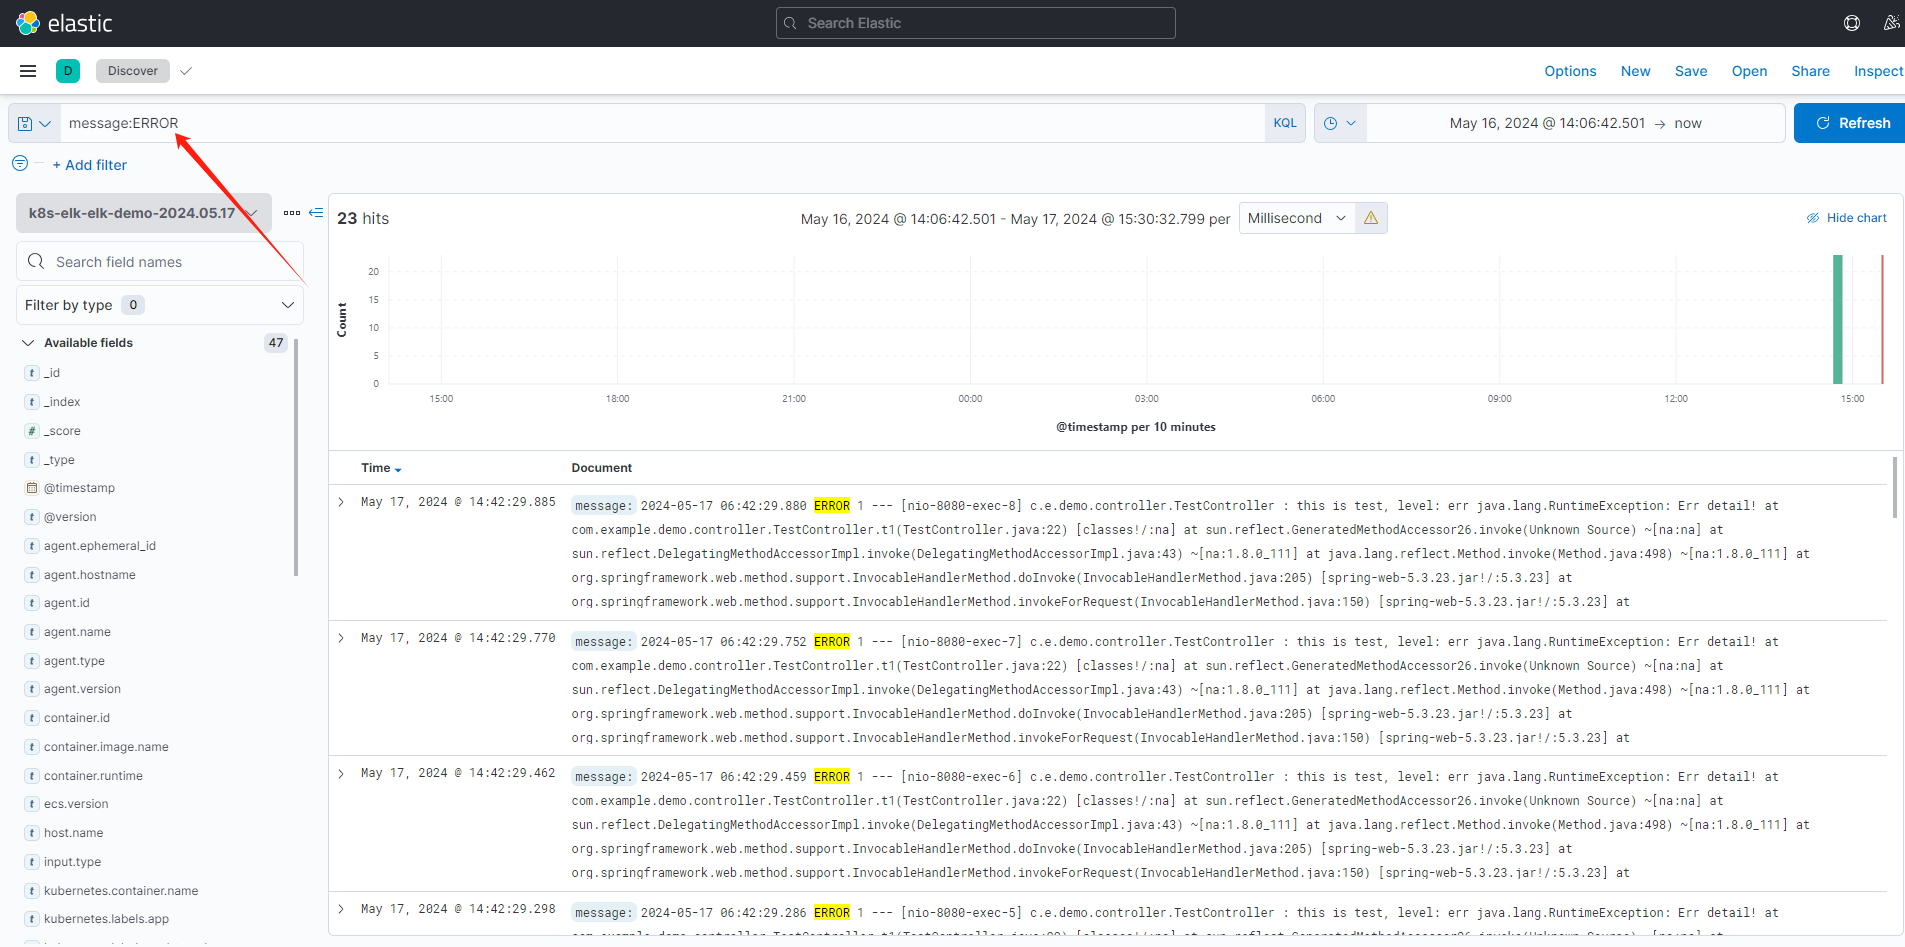Open the newsfeed icon at top right
The height and width of the screenshot is (947, 1905).
click(1891, 23)
